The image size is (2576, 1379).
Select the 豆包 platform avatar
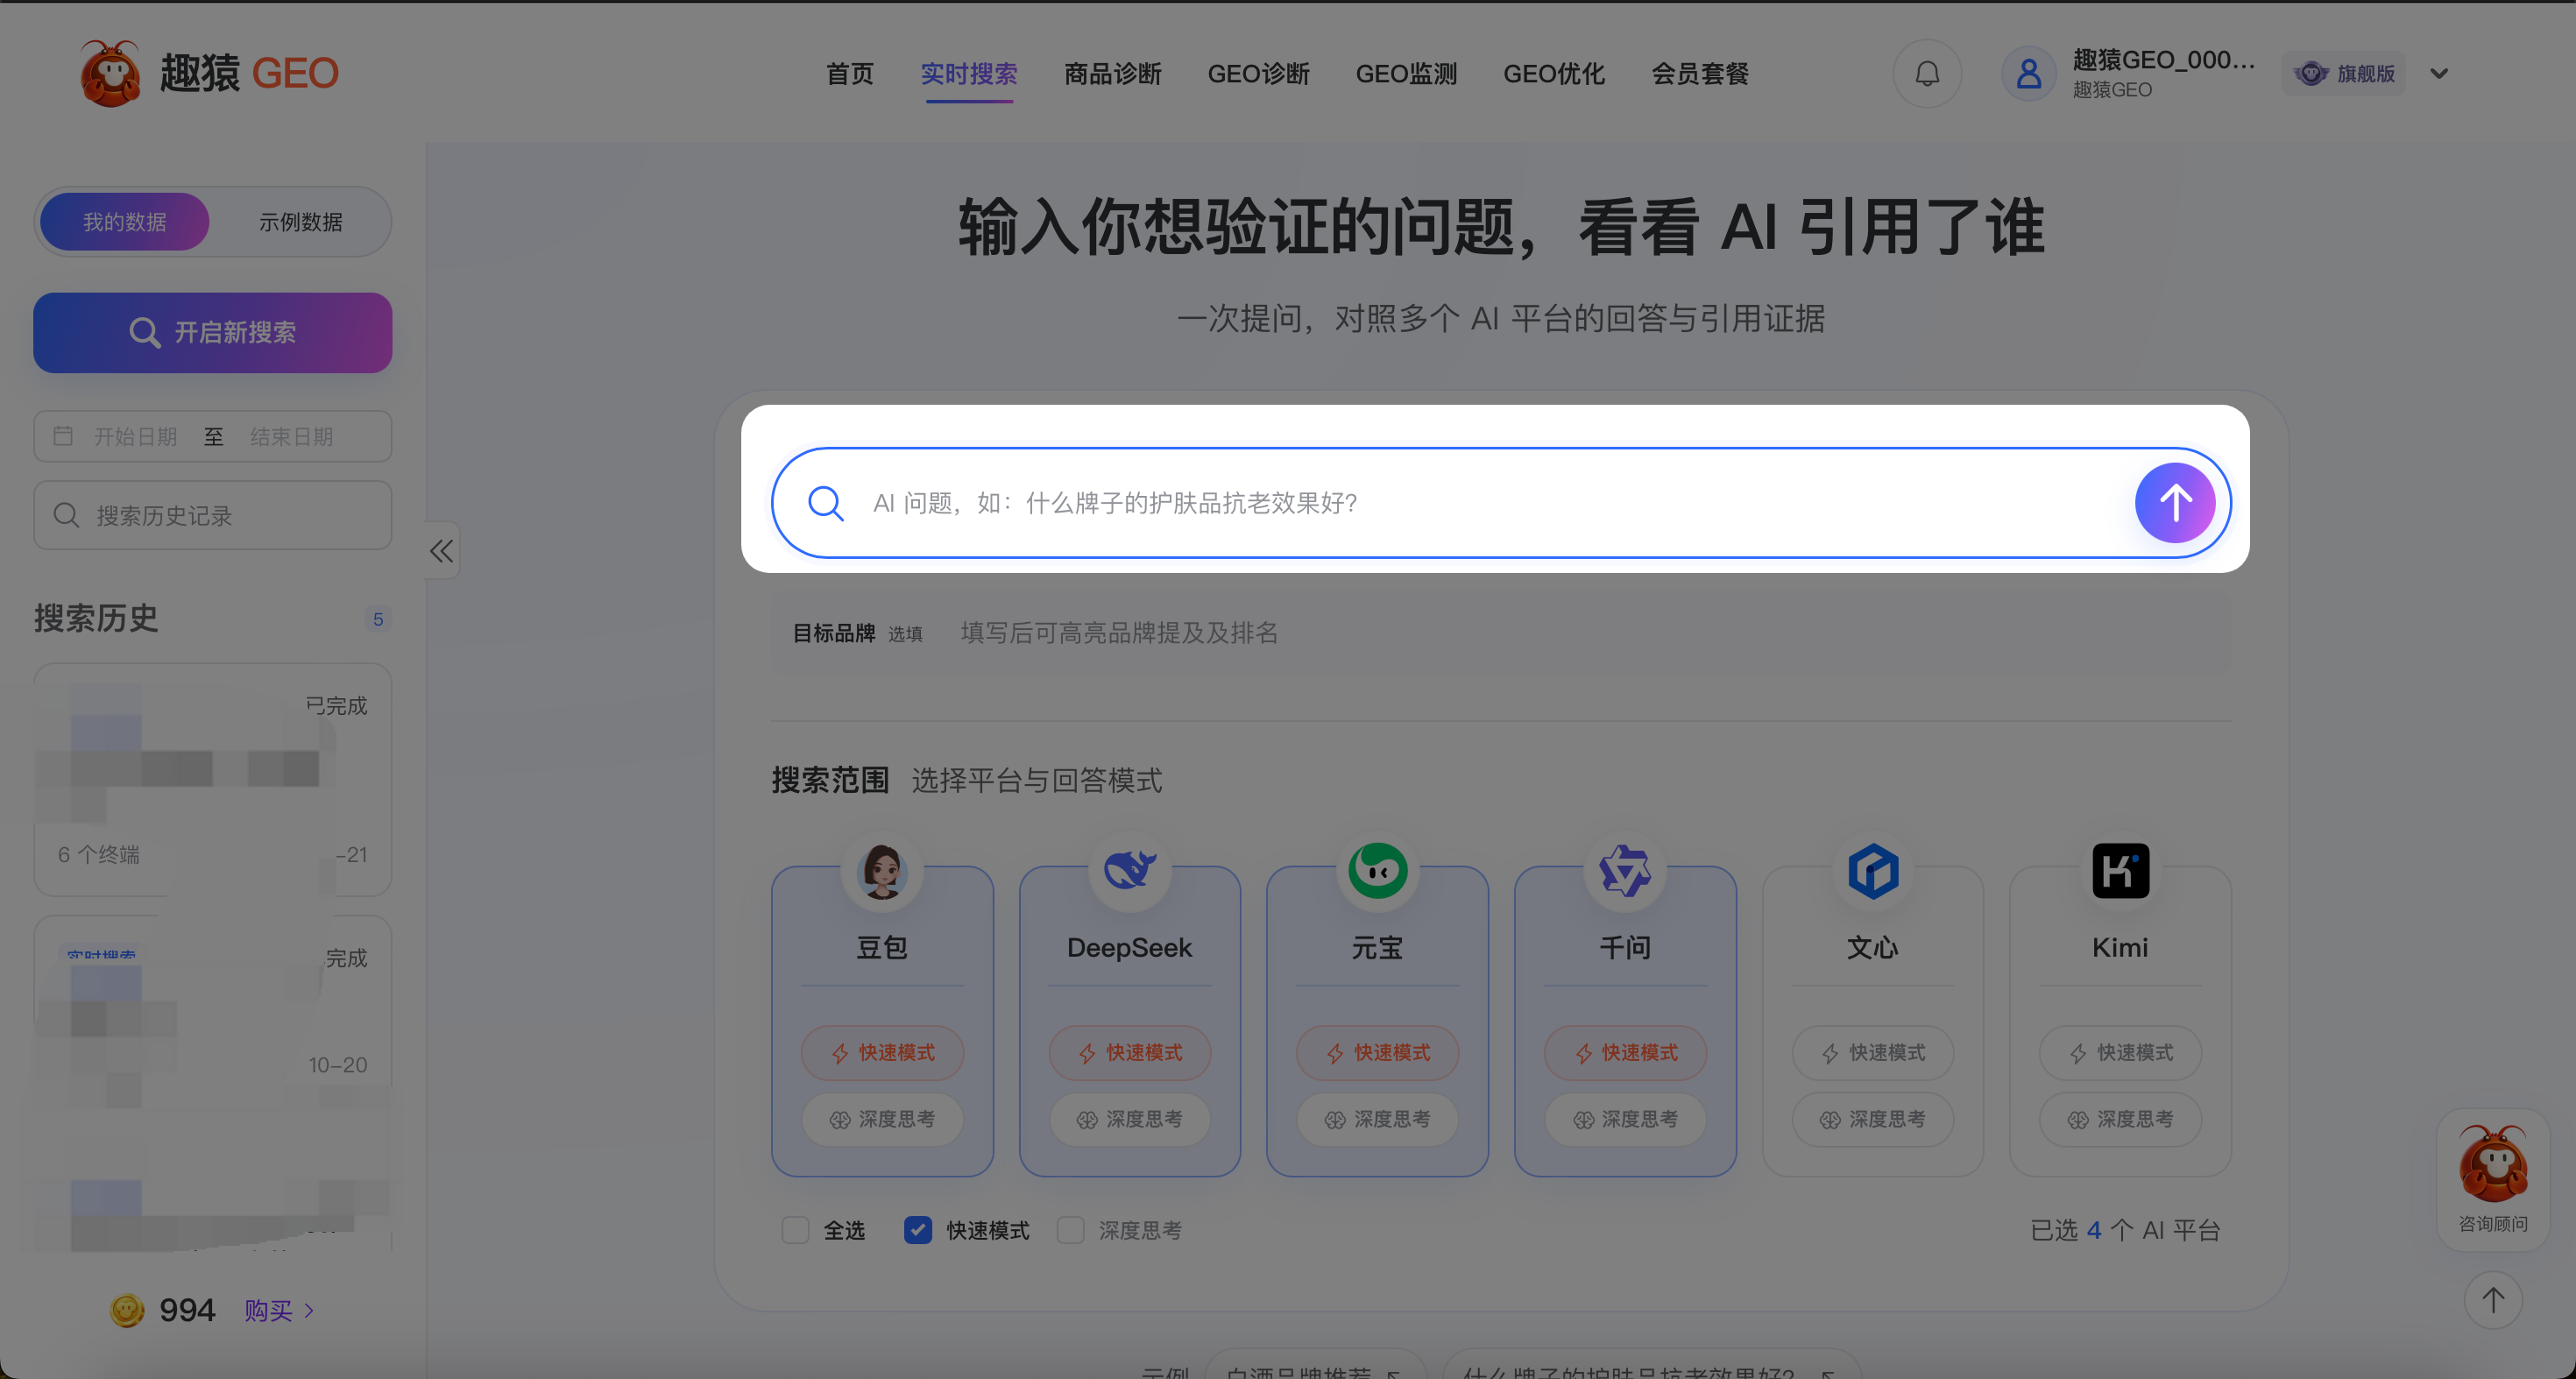(x=882, y=871)
